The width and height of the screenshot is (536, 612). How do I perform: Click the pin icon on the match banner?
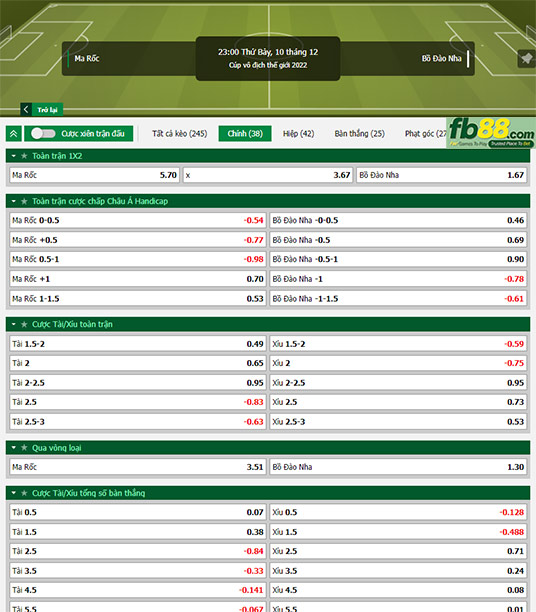coord(526,59)
